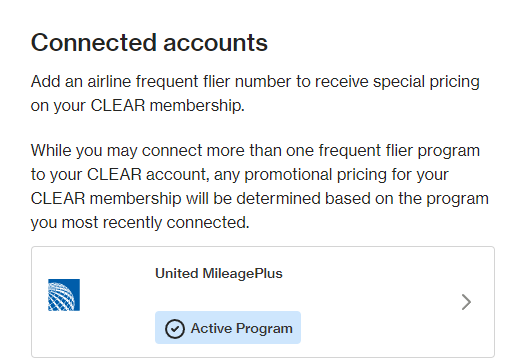Viewport: 521px width, 363px height.
Task: Click the 'you most recently connected.' line
Action: [140, 222]
